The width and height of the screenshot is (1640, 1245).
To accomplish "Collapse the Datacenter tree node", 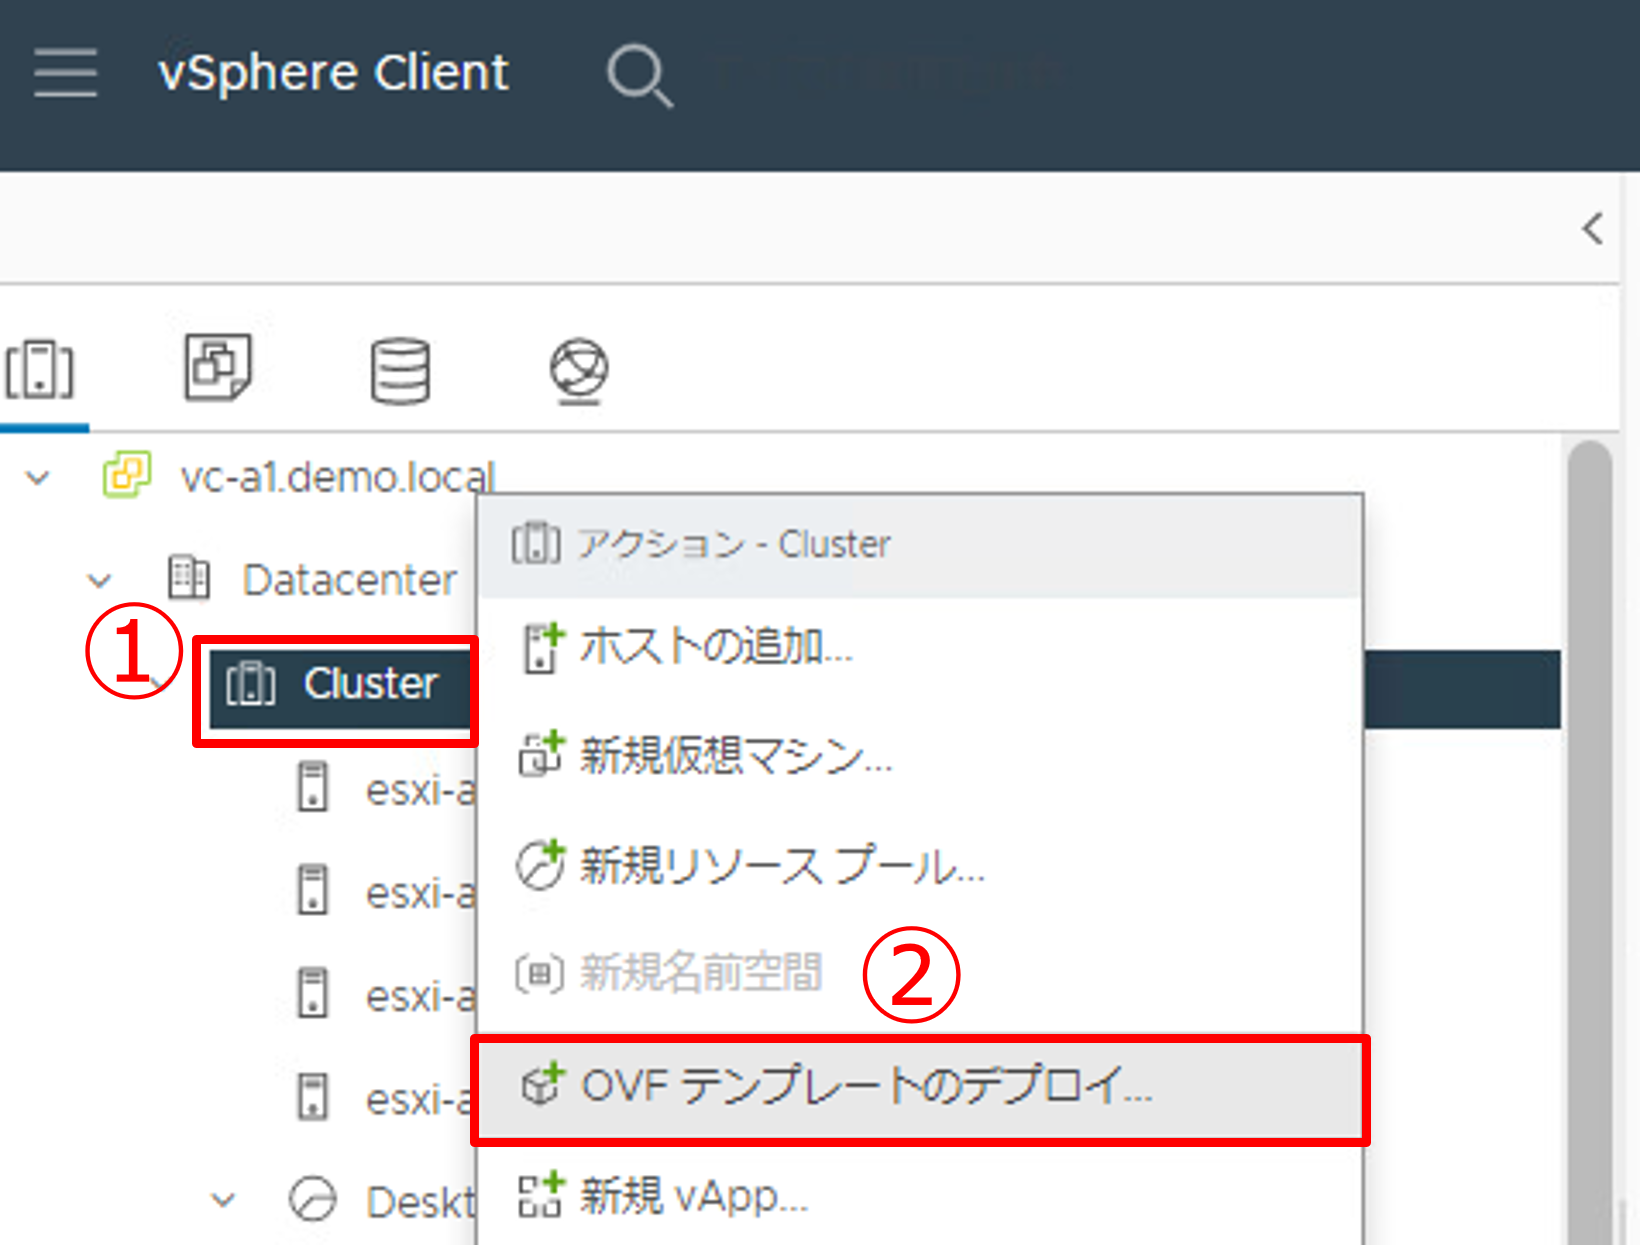I will (x=99, y=580).
